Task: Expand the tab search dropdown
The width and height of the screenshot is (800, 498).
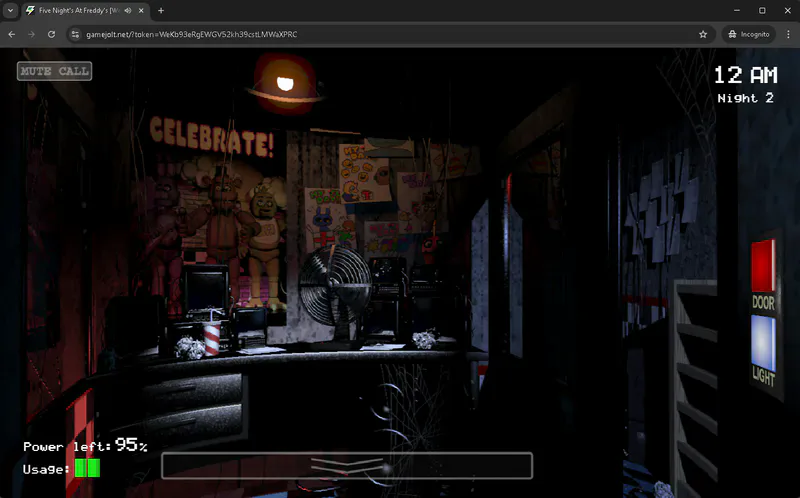Action: click(10, 10)
